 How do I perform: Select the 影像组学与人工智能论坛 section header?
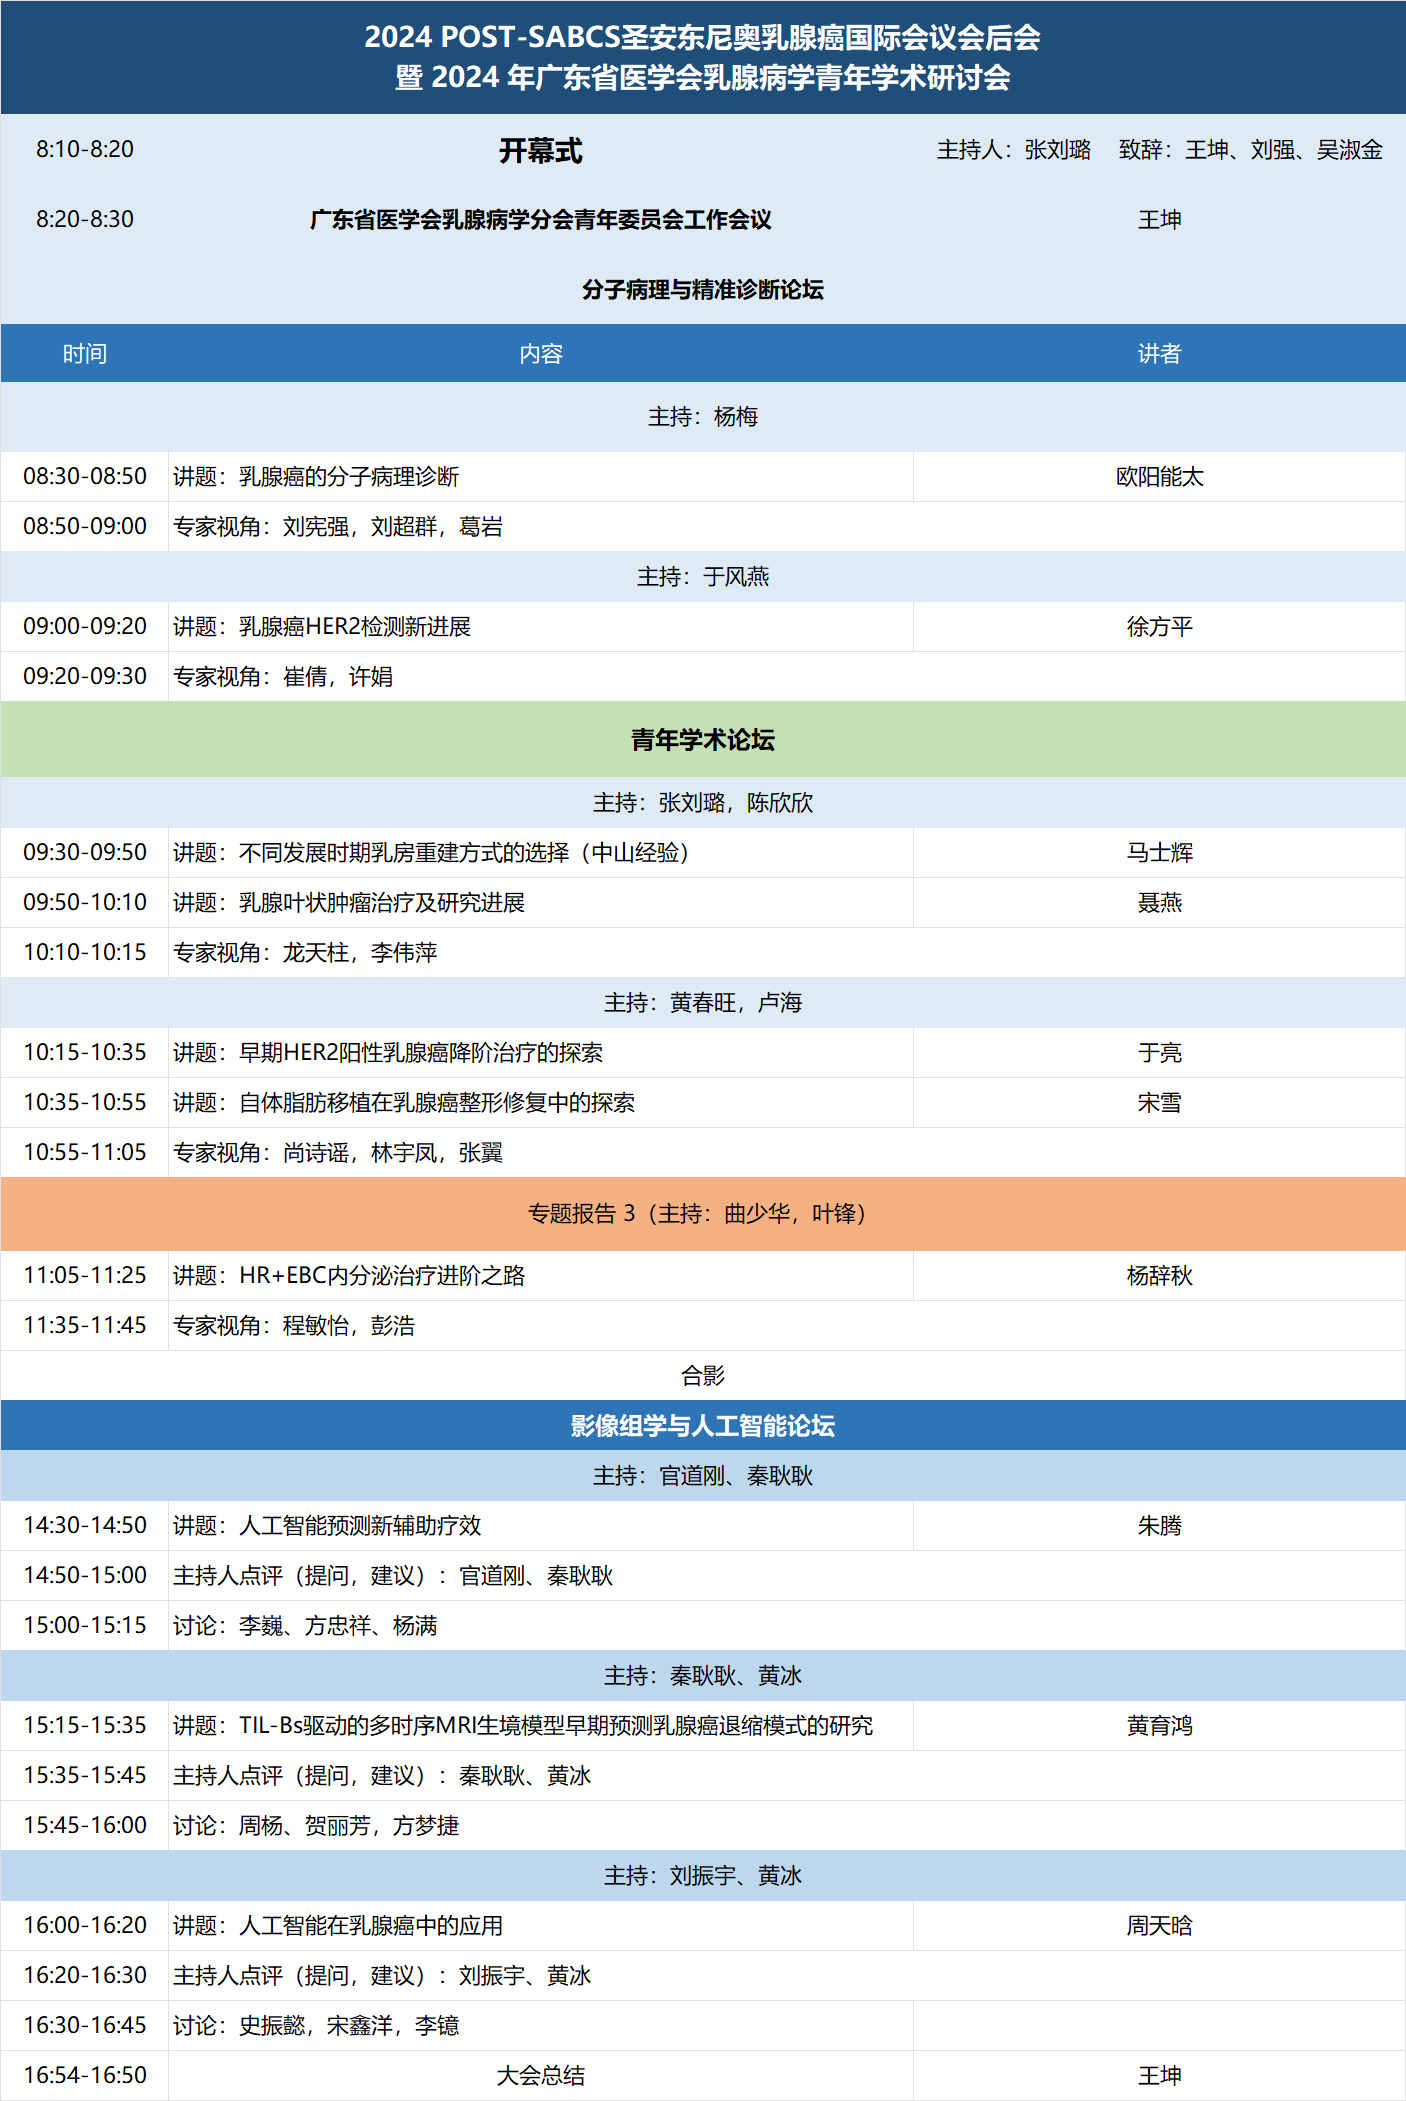pyautogui.click(x=702, y=1426)
